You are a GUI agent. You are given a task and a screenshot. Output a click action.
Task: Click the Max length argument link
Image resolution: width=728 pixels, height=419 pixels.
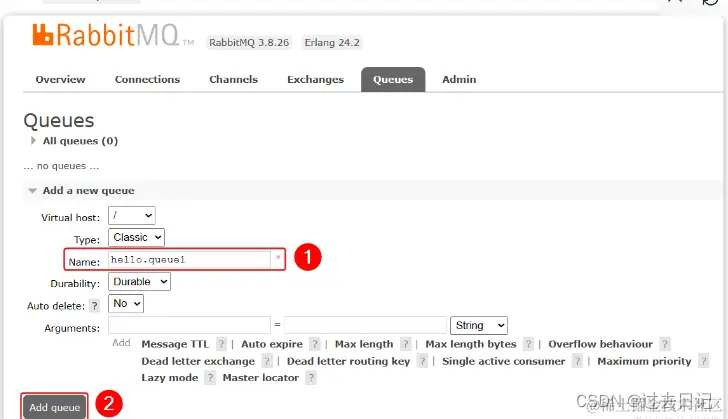pos(364,344)
